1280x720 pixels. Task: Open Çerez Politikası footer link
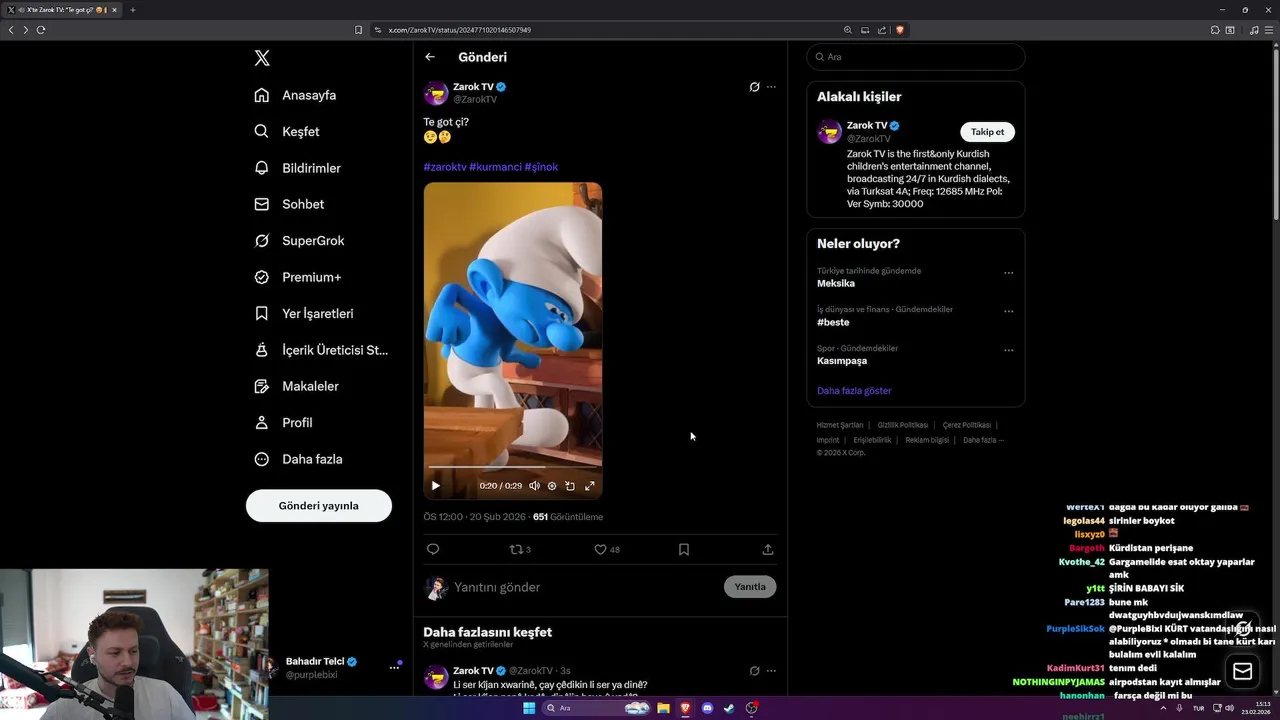[x=967, y=425]
